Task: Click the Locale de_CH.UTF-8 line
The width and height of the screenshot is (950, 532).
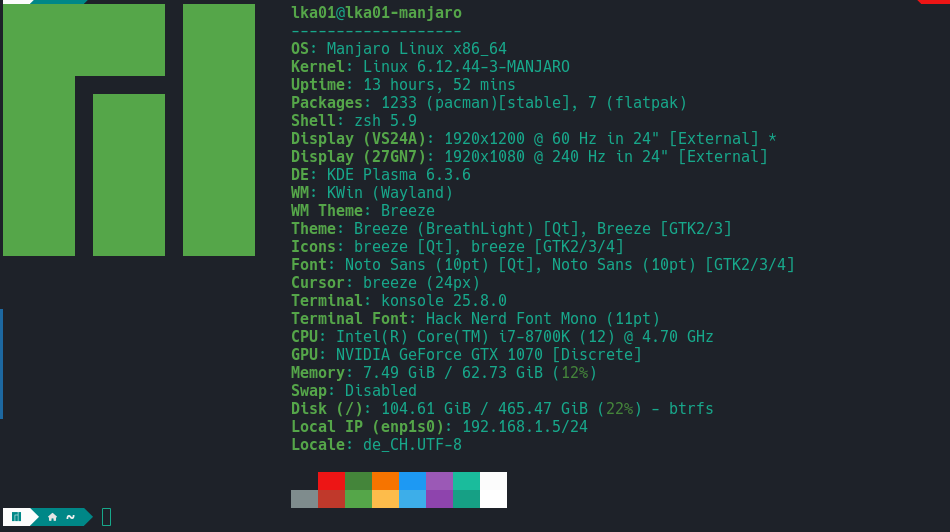Action: pos(376,445)
